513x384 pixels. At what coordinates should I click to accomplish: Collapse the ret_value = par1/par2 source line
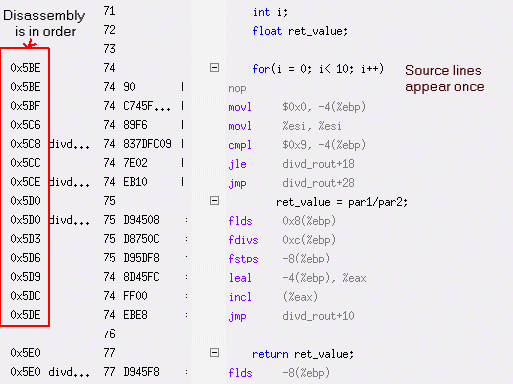coord(214,201)
